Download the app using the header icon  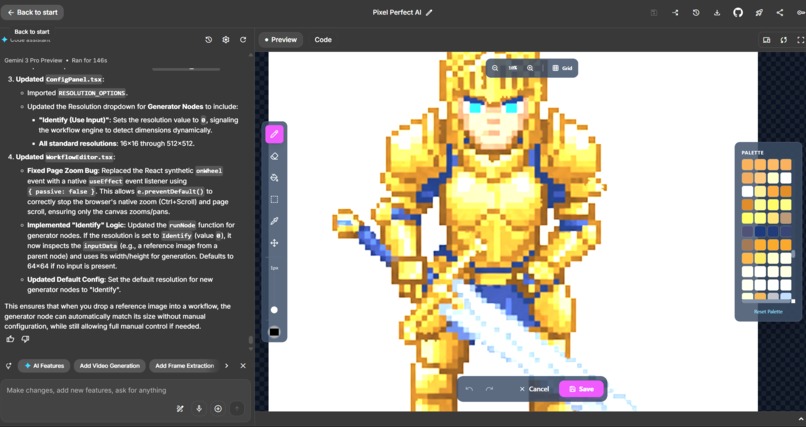(x=717, y=12)
